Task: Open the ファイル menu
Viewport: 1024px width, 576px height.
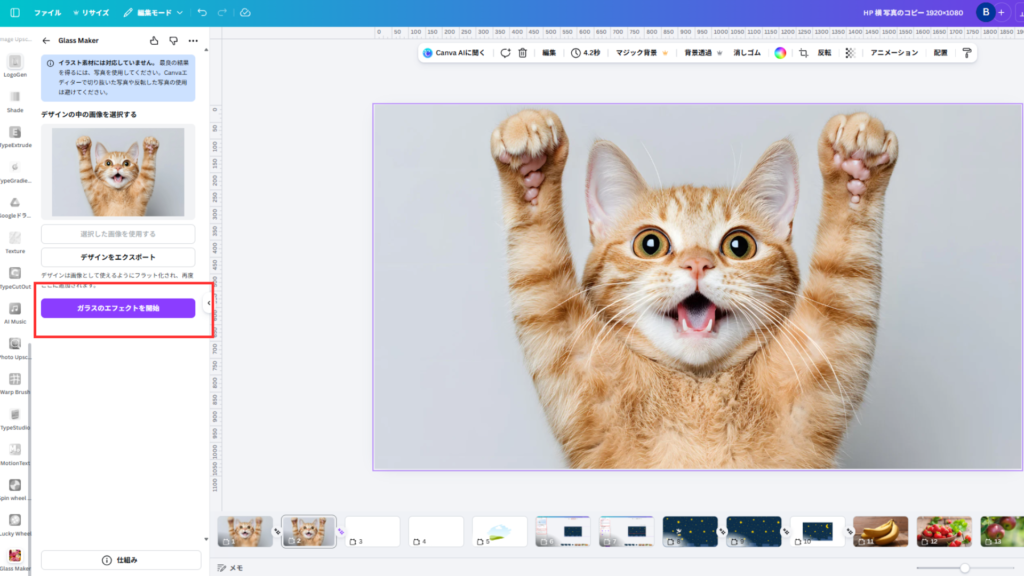Action: 47,13
